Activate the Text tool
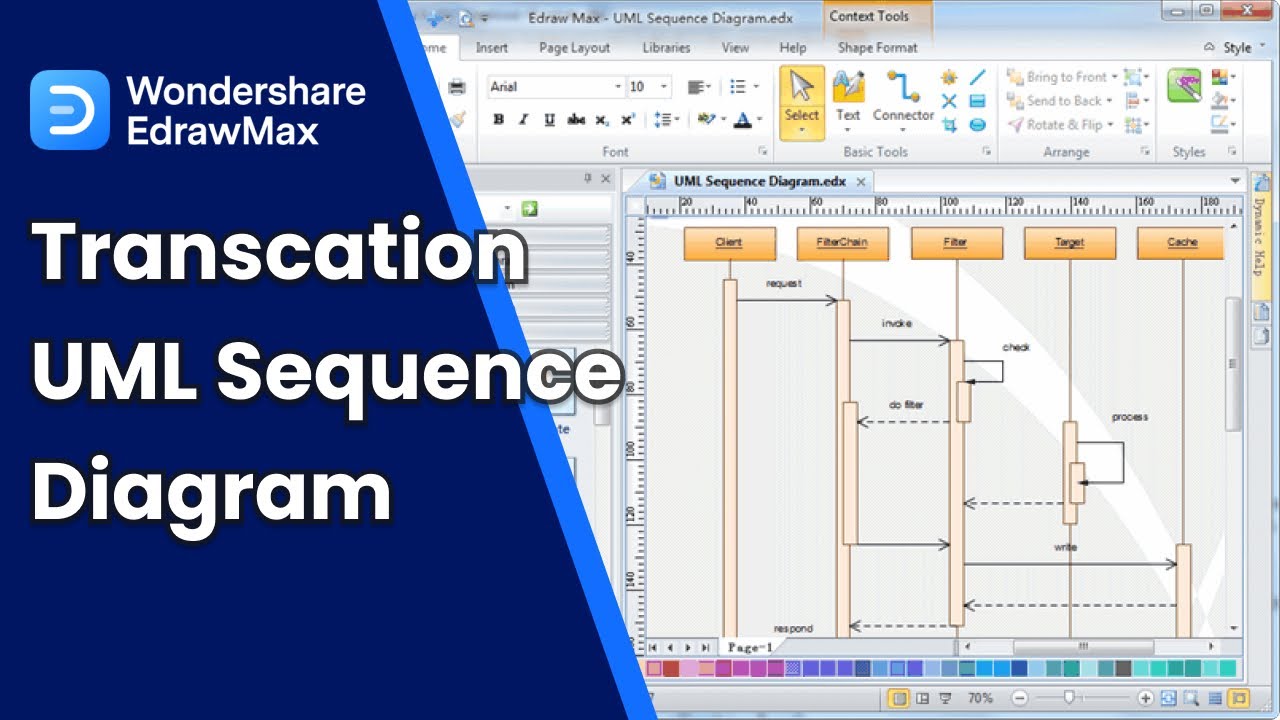 (848, 102)
